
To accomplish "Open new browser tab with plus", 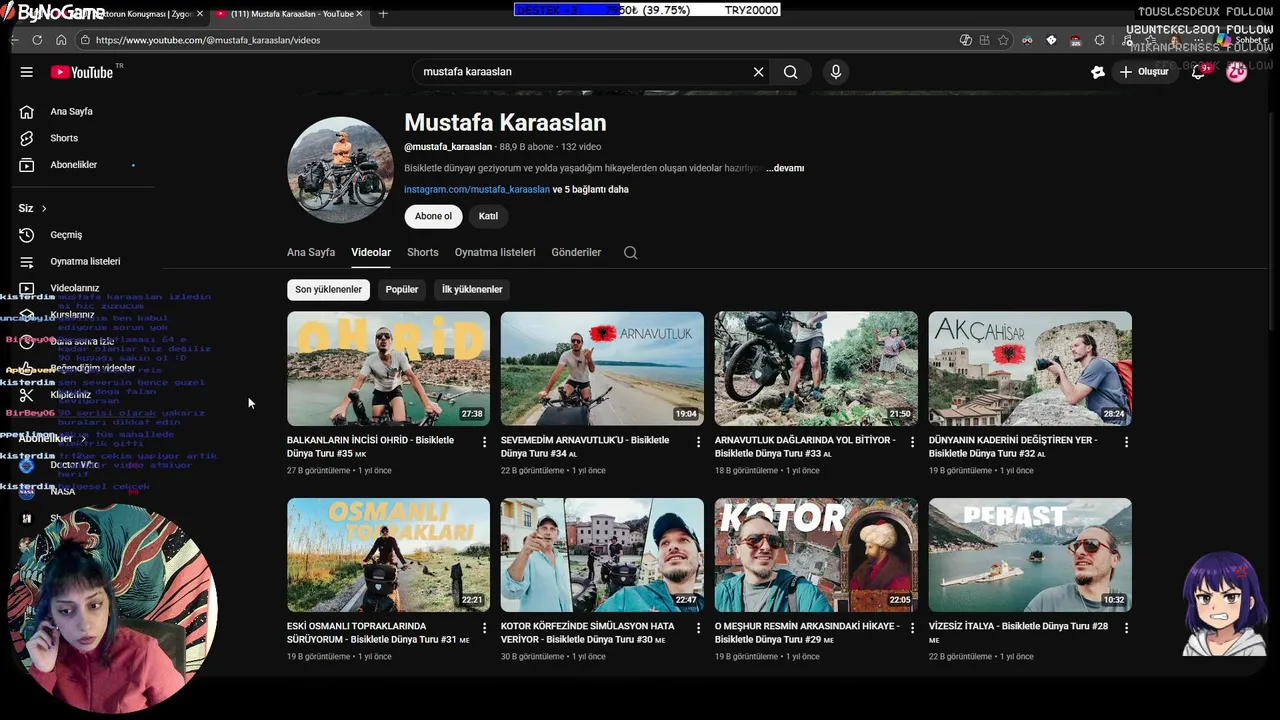I will click(383, 14).
